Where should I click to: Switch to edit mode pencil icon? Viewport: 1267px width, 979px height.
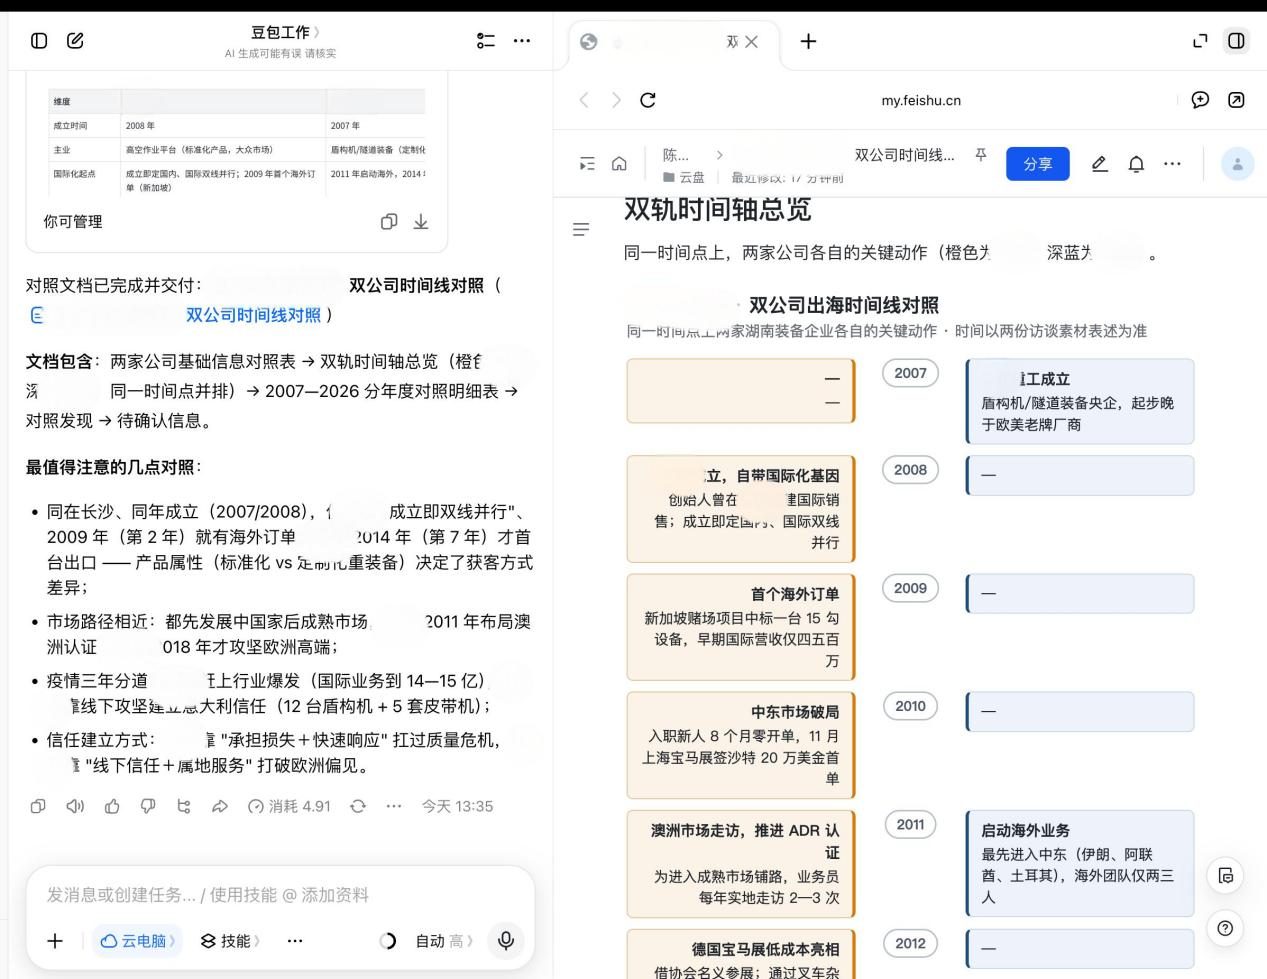[x=1100, y=164]
